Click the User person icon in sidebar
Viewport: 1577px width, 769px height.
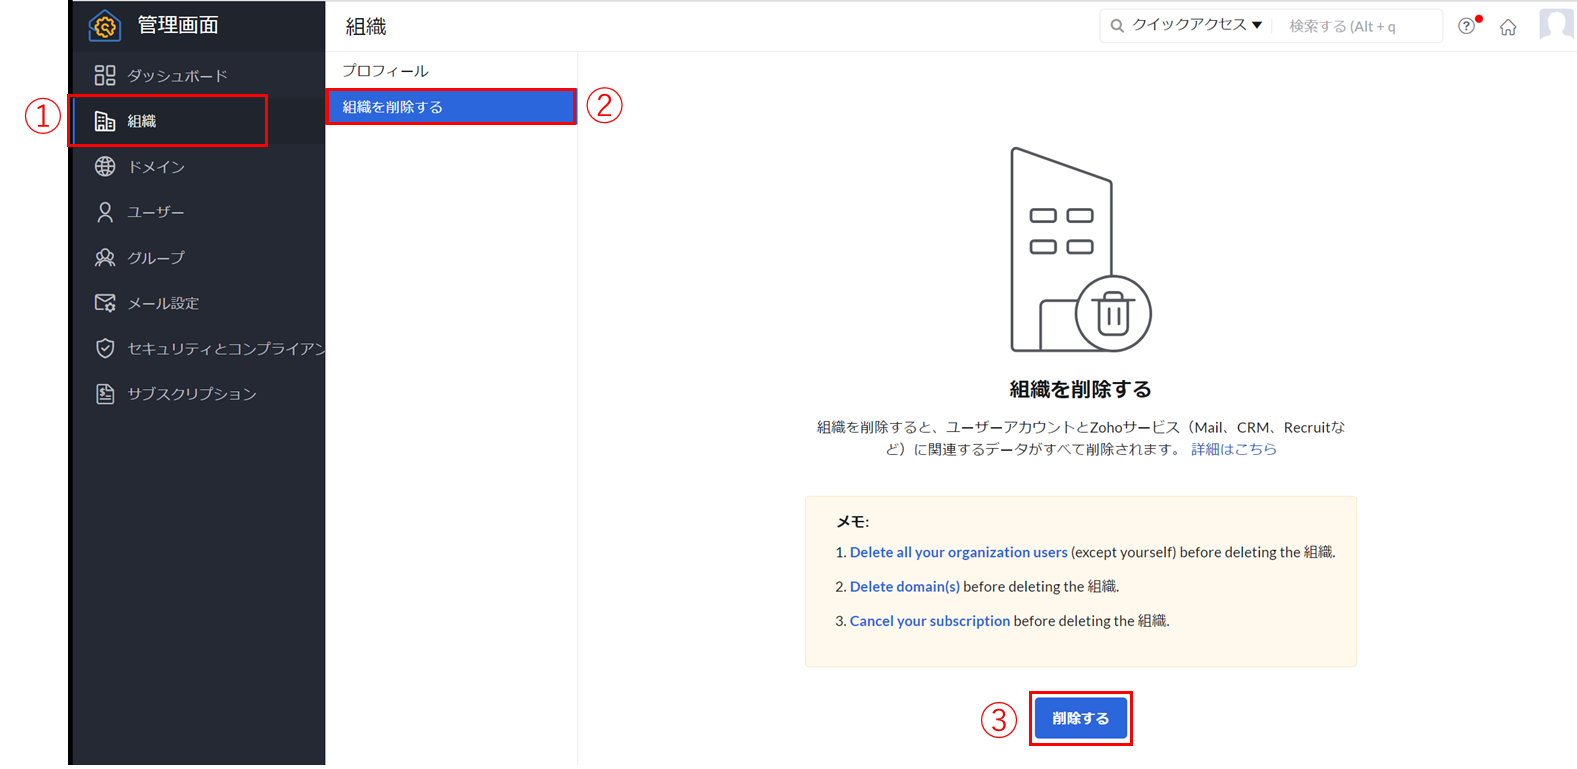coord(105,212)
